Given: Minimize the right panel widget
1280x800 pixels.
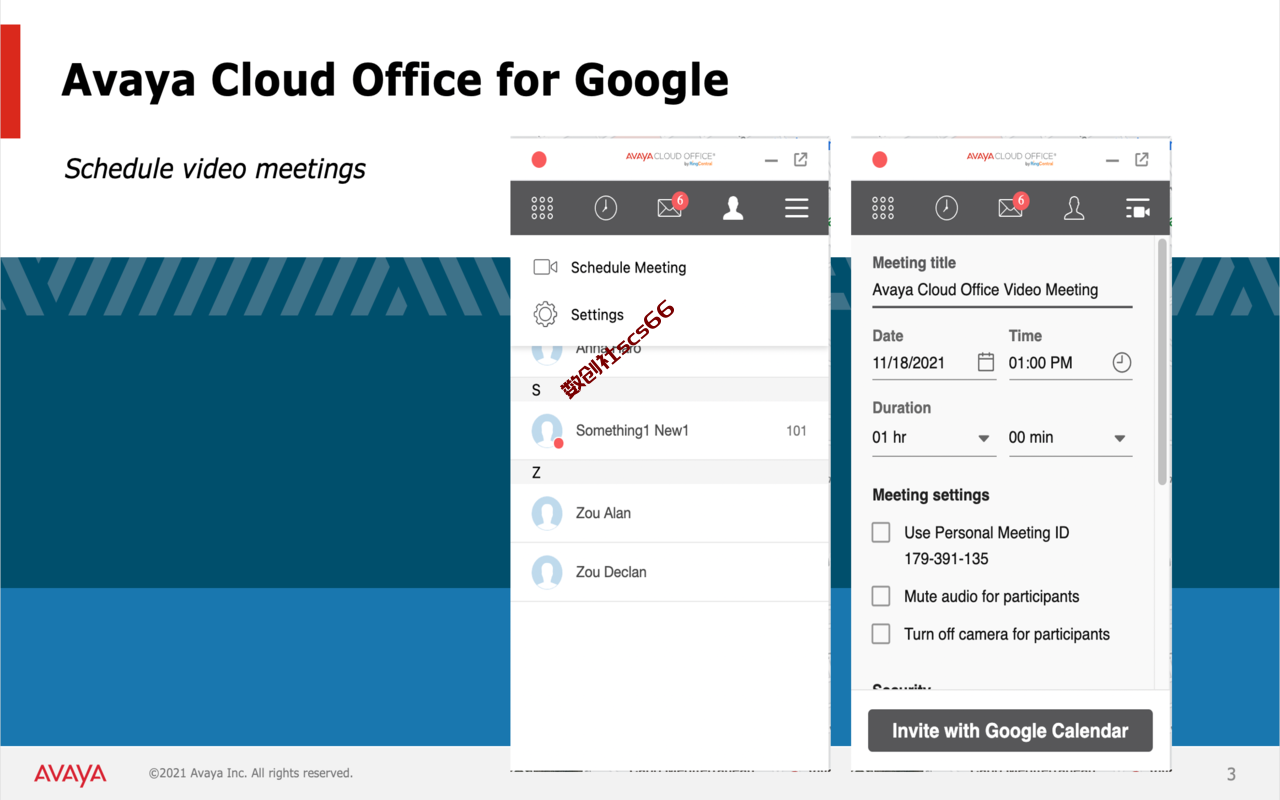Looking at the screenshot, I should point(1112,161).
